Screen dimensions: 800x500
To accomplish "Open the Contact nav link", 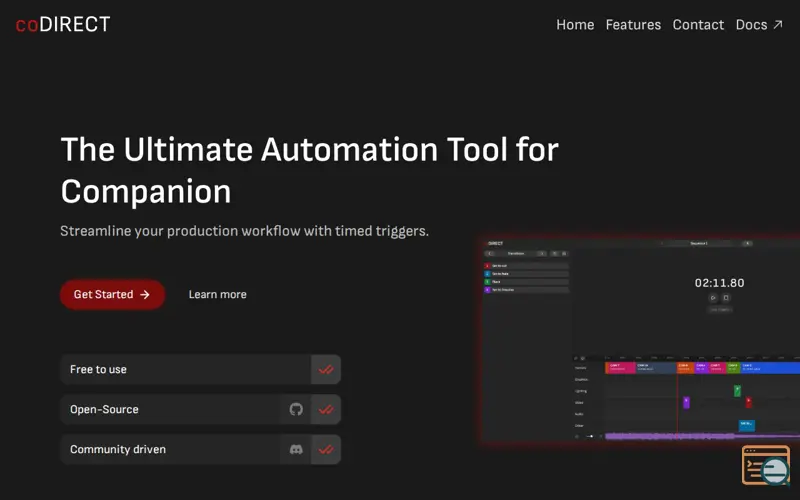I will coord(698,24).
